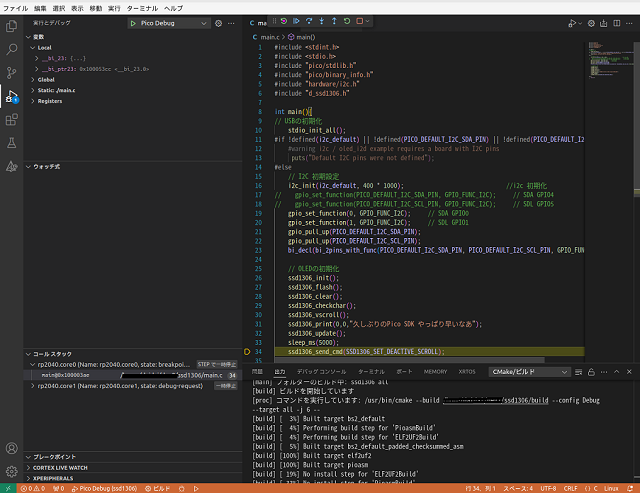This screenshot has width=640, height=493.
Task: Expand the Global variables scope
Action: coord(45,79)
